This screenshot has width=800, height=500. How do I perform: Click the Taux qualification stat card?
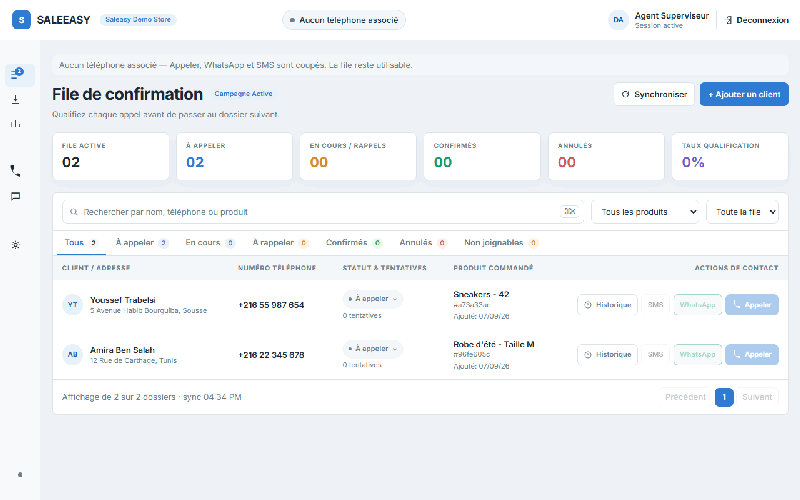(x=730, y=156)
